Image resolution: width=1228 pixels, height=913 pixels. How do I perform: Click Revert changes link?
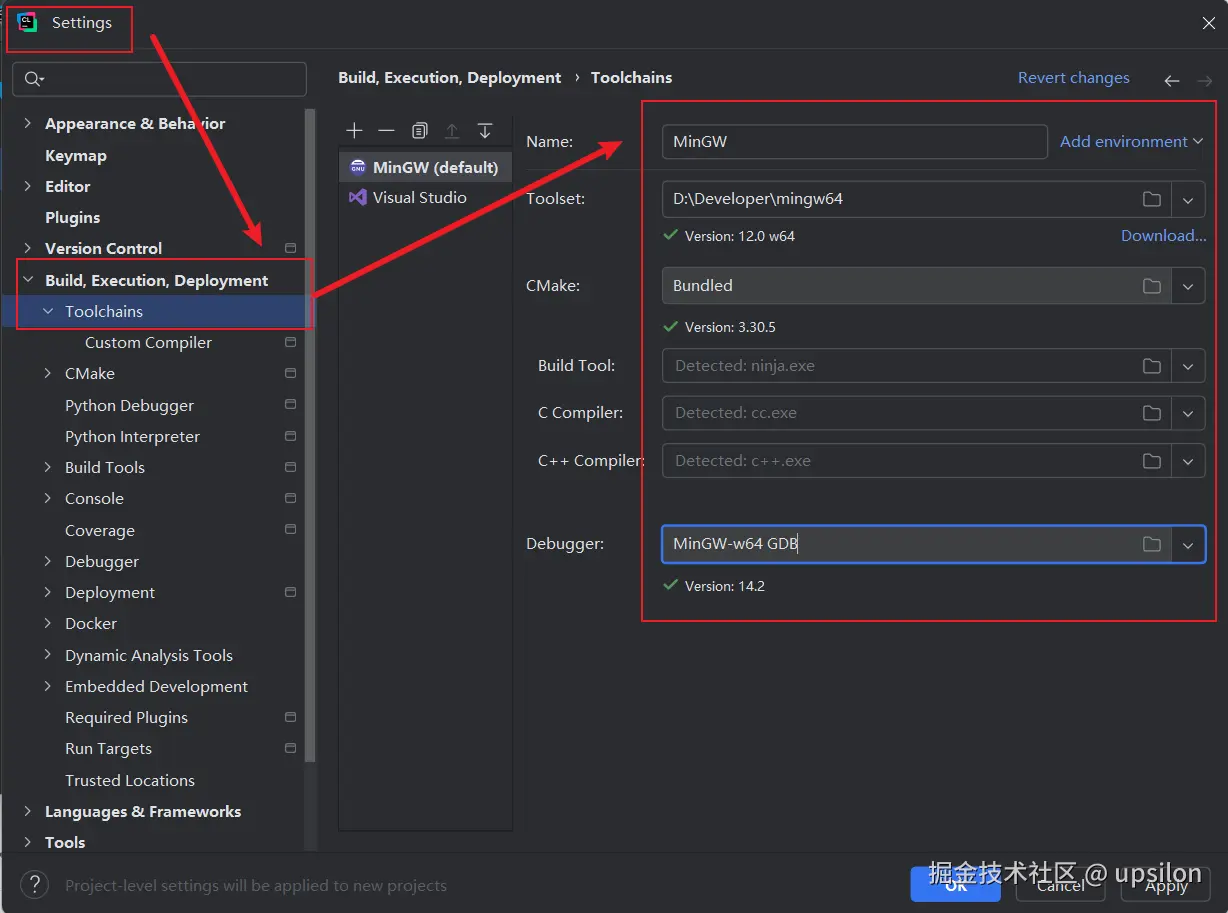tap(1073, 78)
